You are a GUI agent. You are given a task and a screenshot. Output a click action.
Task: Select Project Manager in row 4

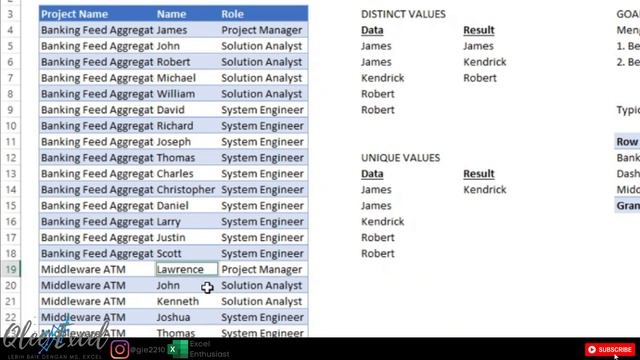(264, 30)
